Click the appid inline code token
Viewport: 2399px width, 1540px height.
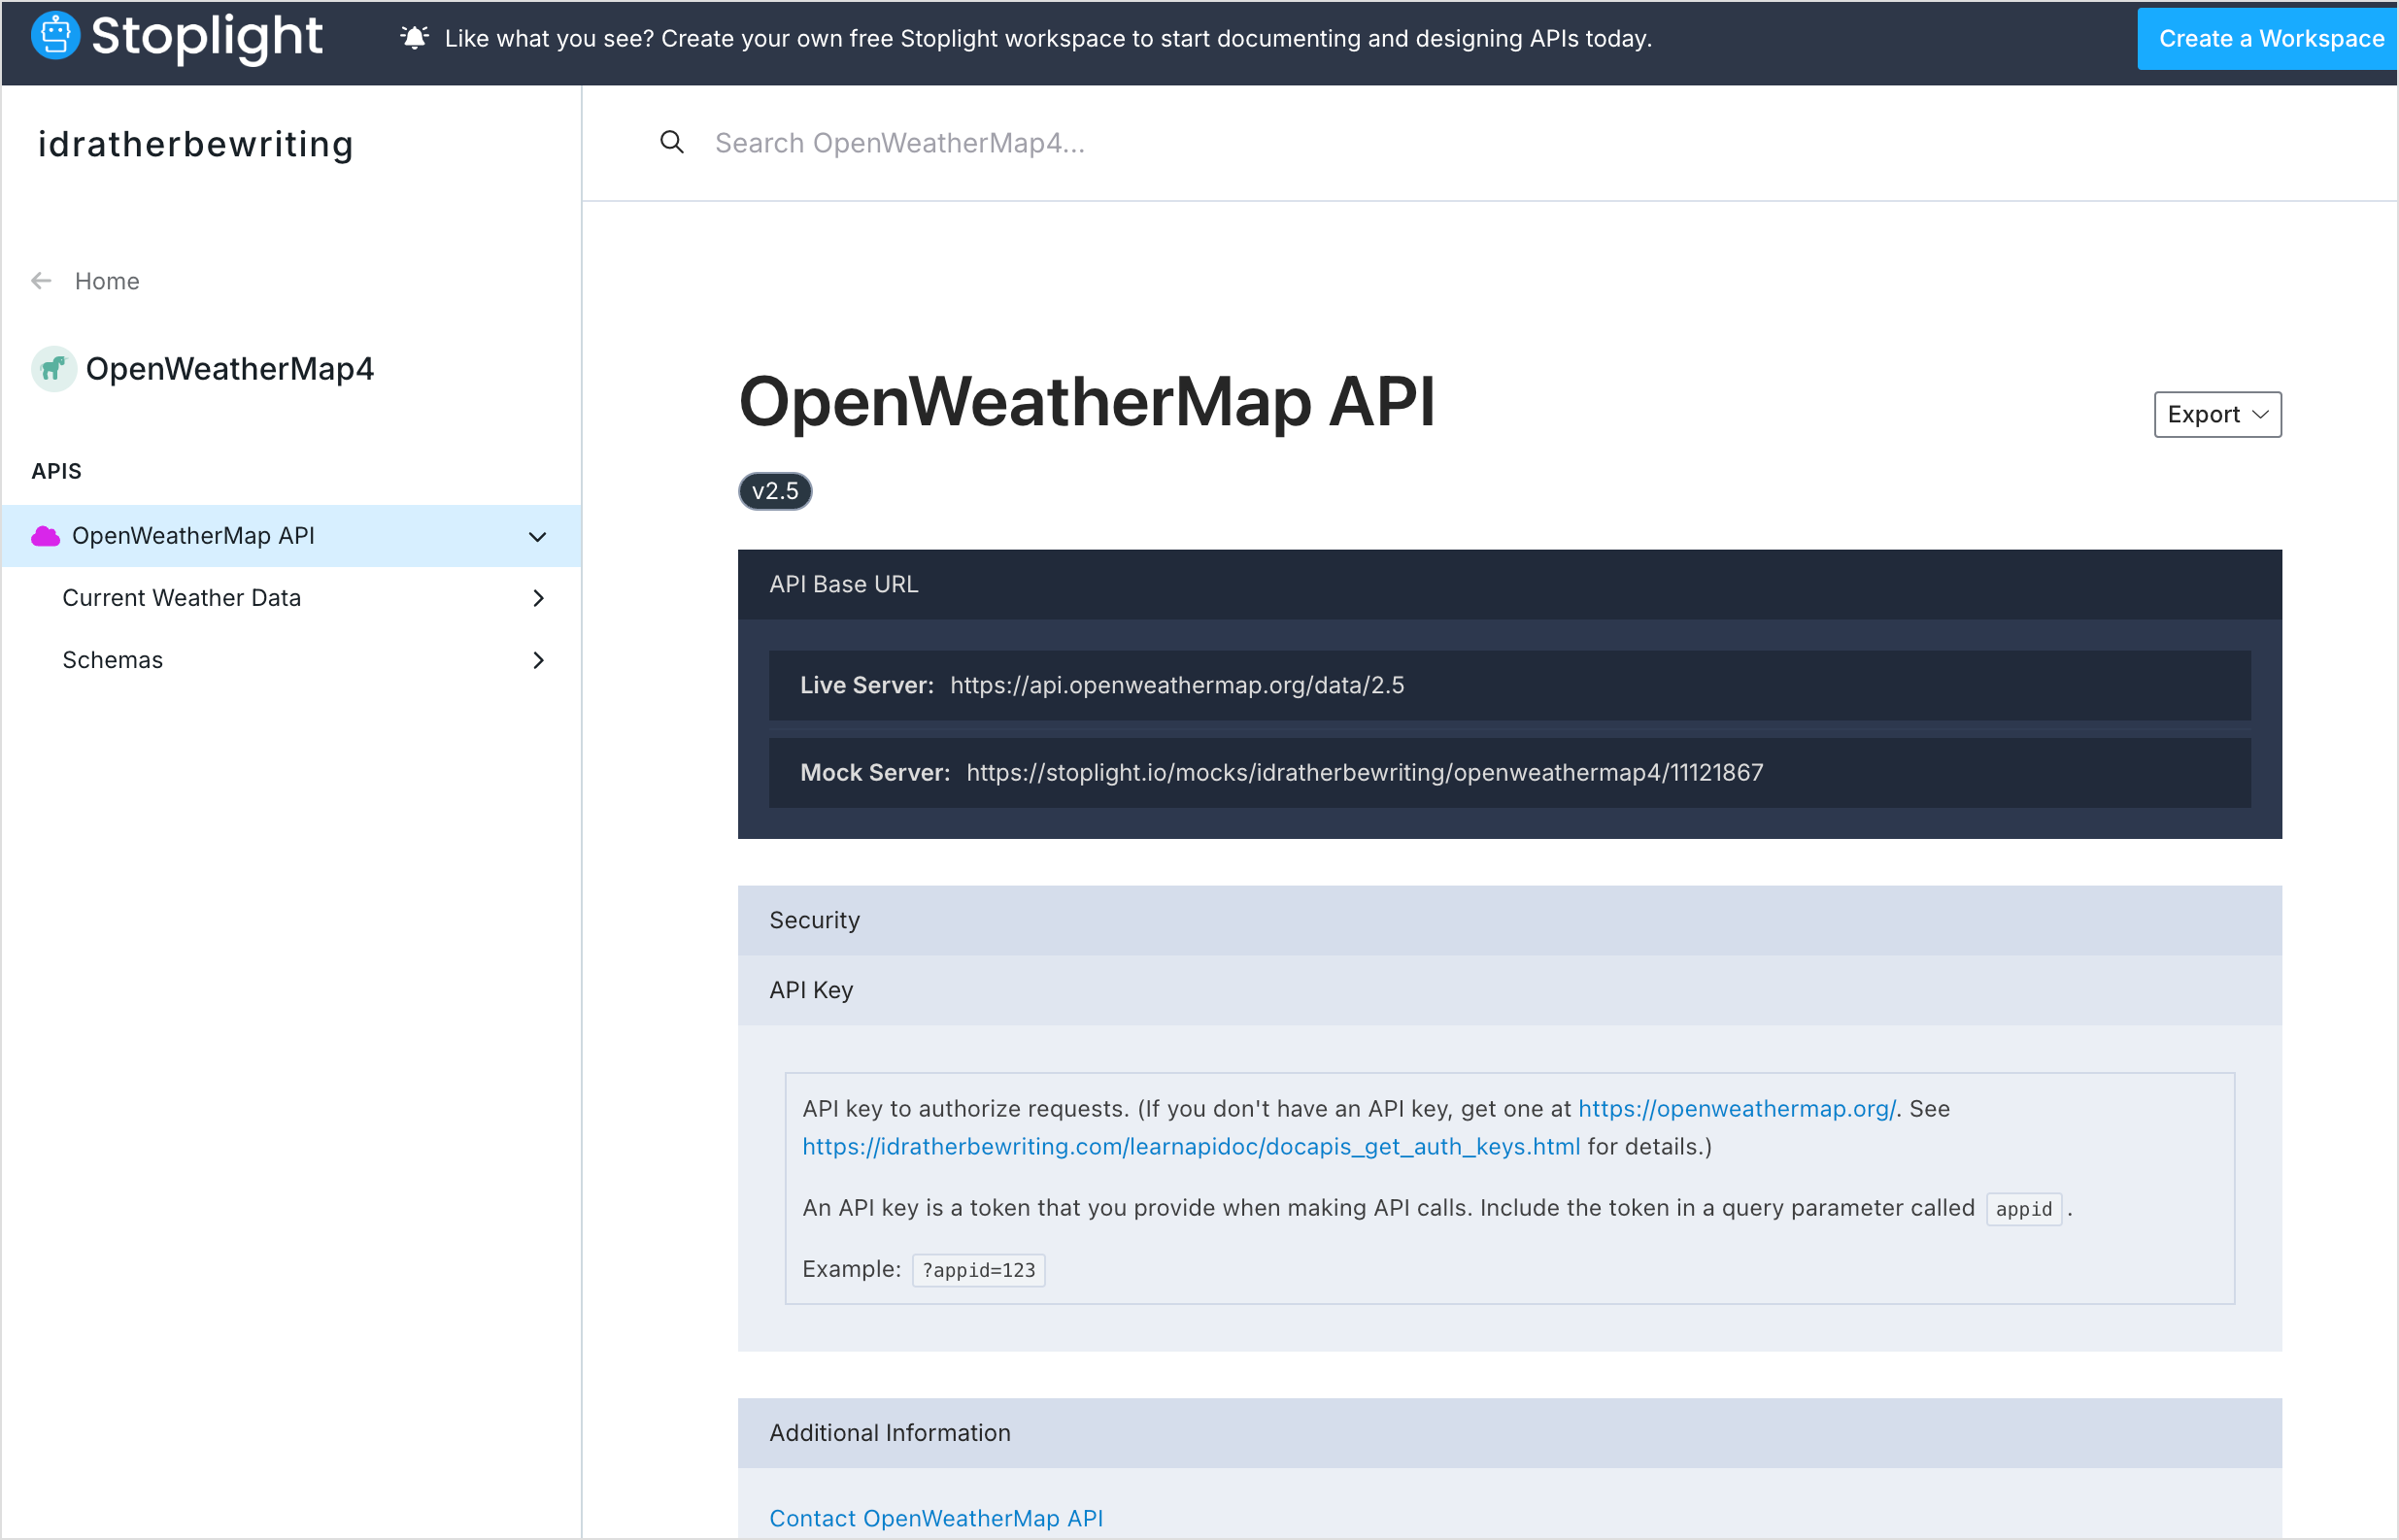2023,1209
